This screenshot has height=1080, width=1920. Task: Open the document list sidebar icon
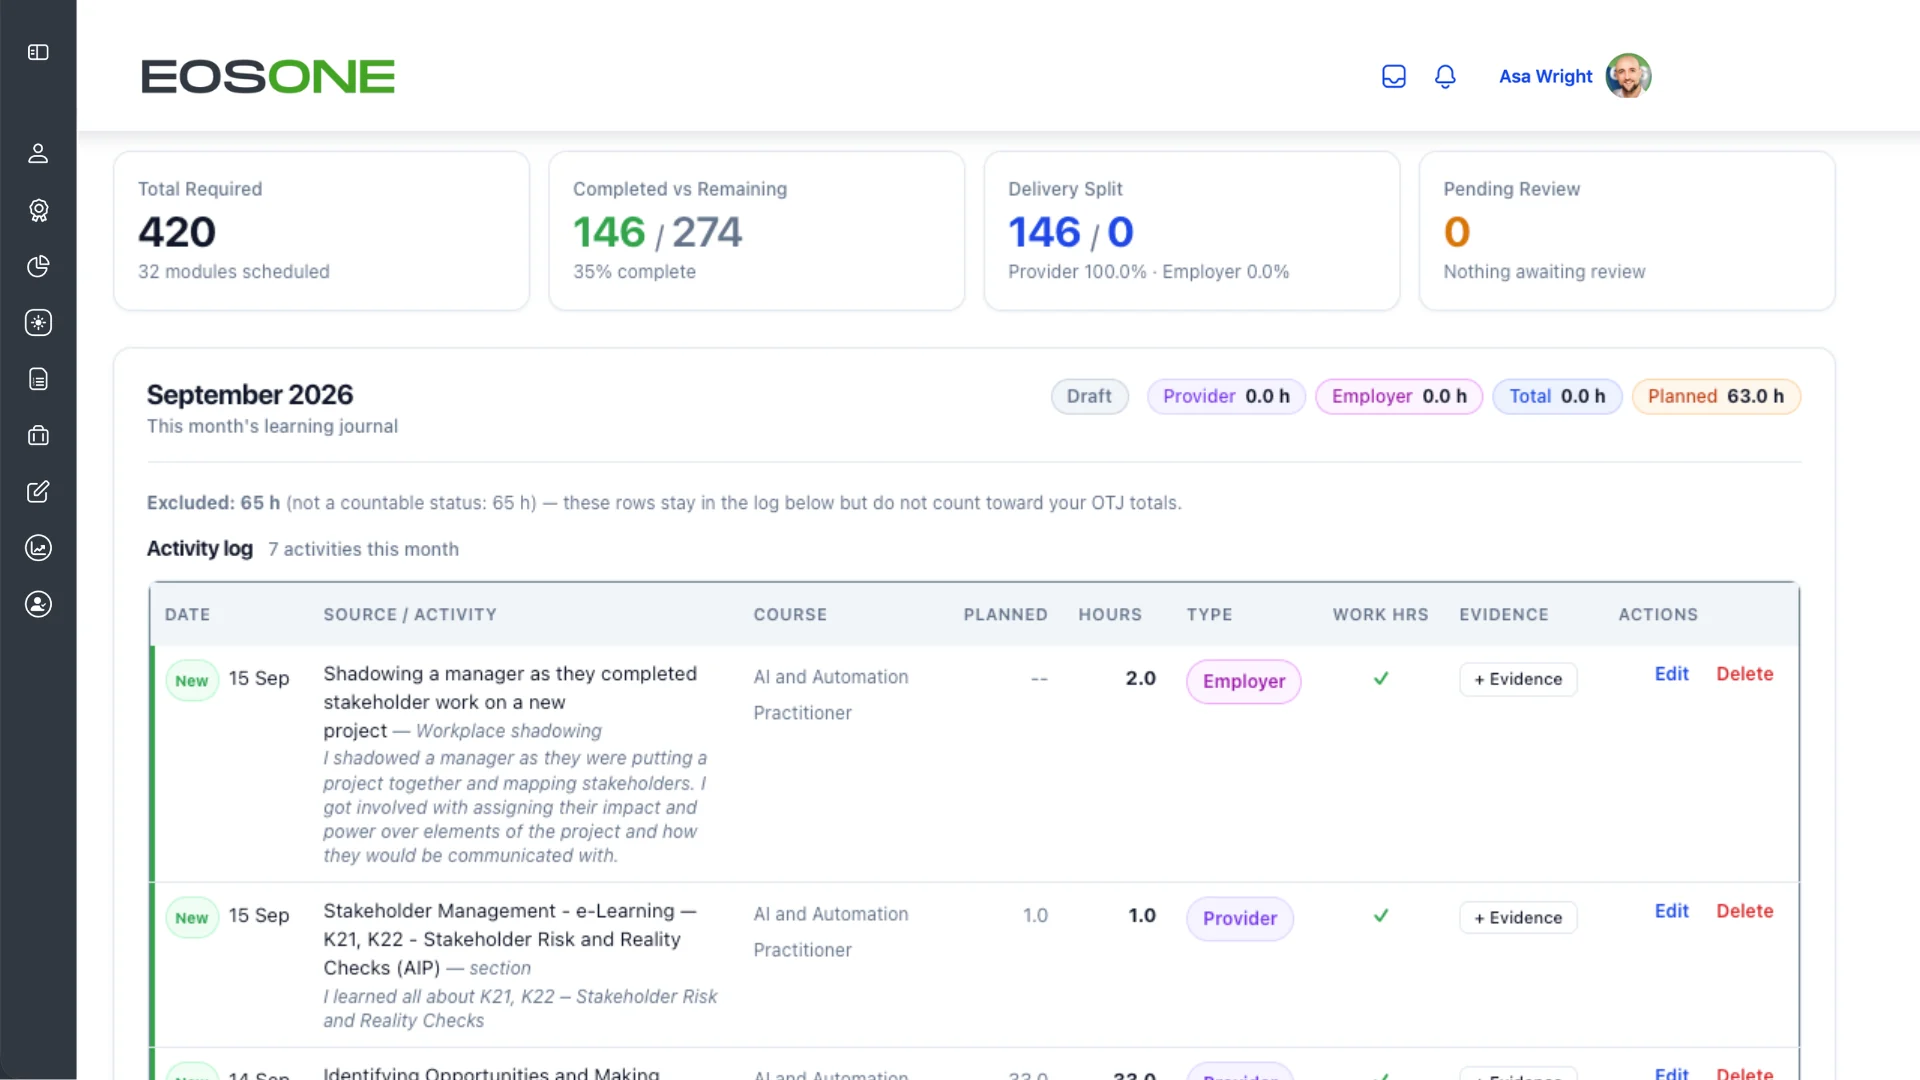click(38, 379)
